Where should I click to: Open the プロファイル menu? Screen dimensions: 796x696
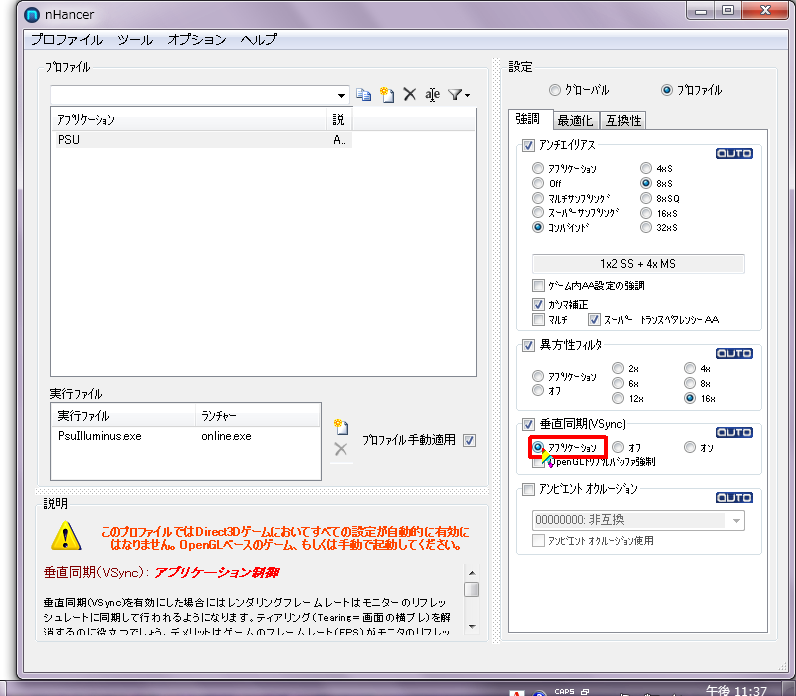[67, 40]
